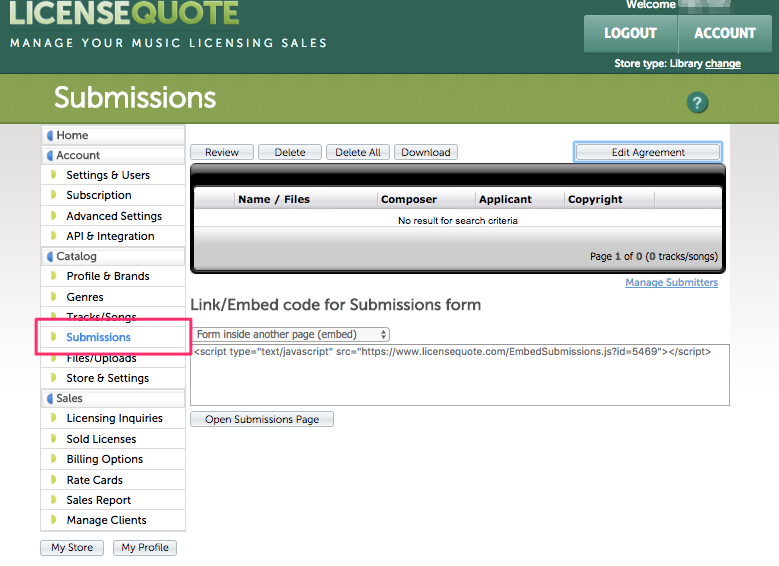Click the blue marker beside the Catalog section

(50, 257)
